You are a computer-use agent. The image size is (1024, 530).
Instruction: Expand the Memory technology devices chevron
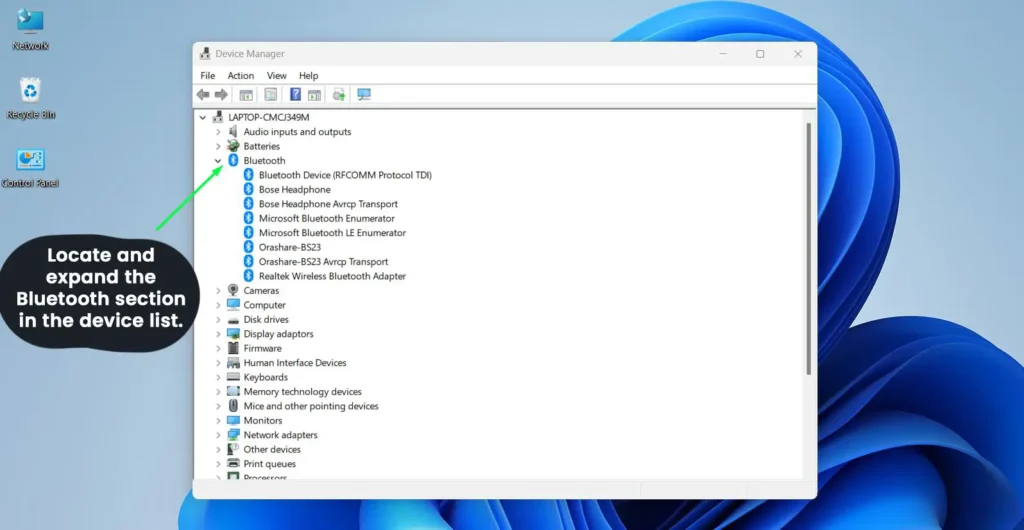[218, 392]
